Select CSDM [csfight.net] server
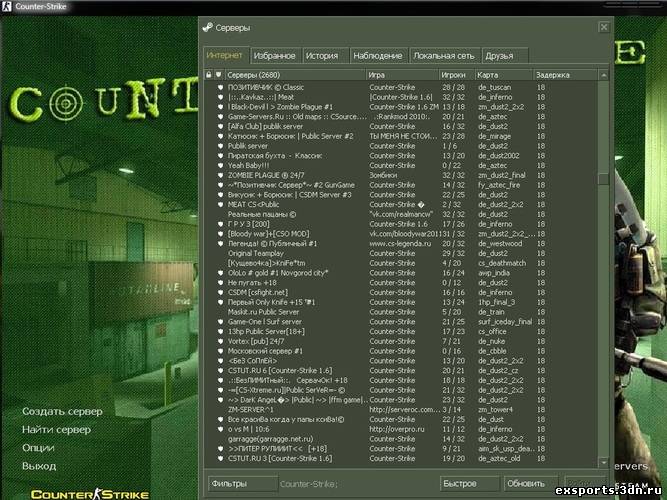This screenshot has height=500, width=667. 401,292
